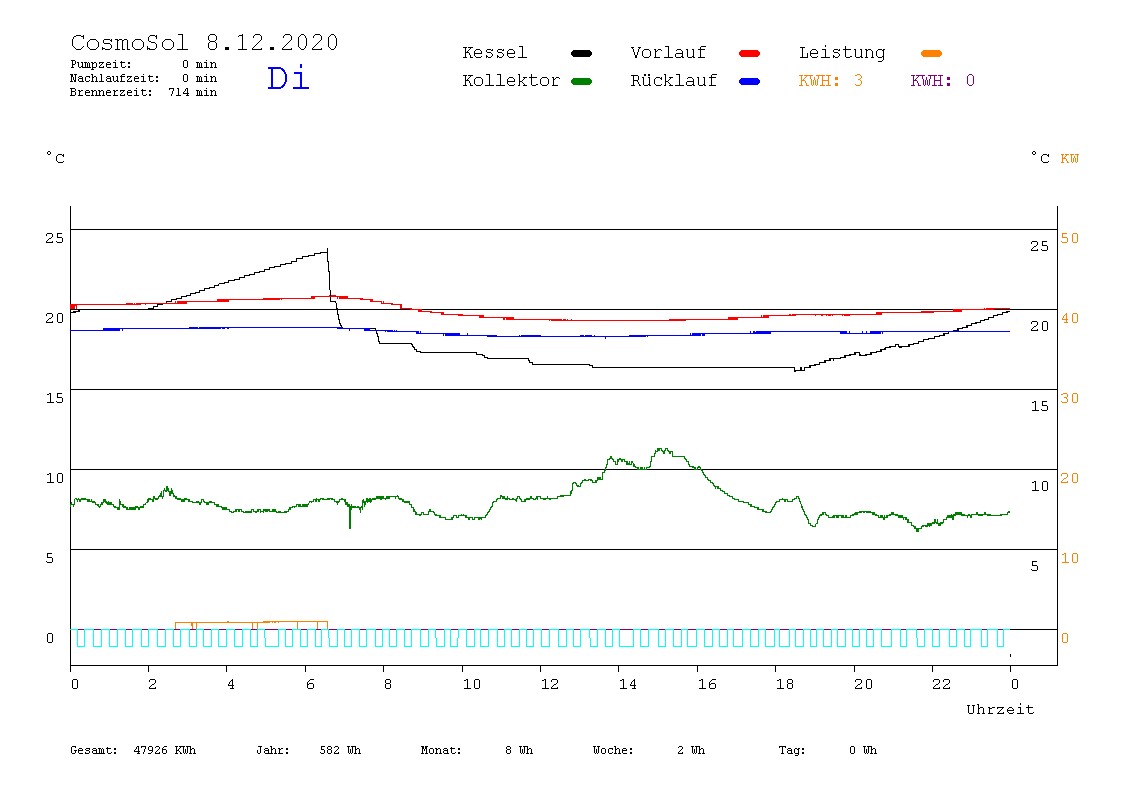The height and width of the screenshot is (812, 1148).
Task: Click the red Vorlauf legend swatch
Action: [x=750, y=53]
